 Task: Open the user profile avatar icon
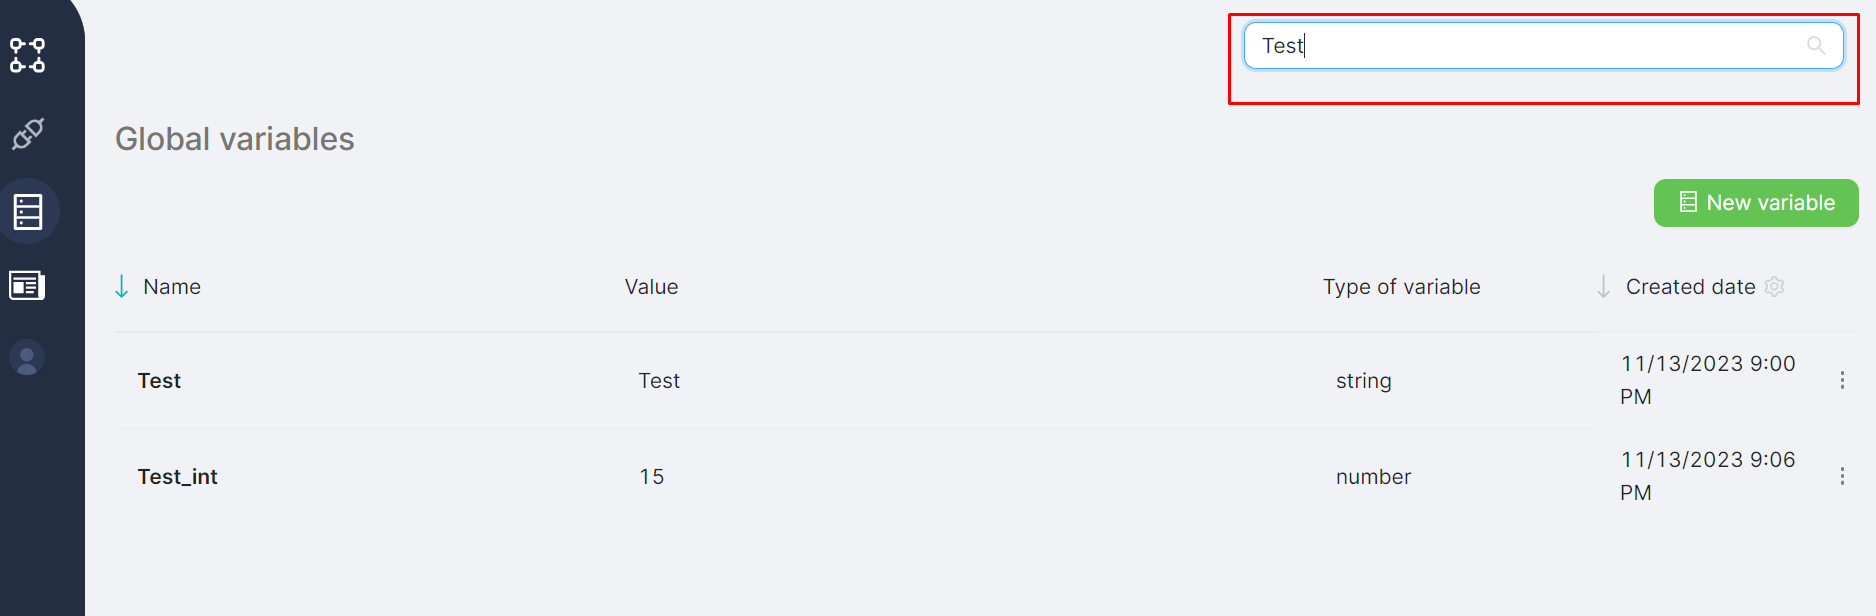pyautogui.click(x=28, y=358)
